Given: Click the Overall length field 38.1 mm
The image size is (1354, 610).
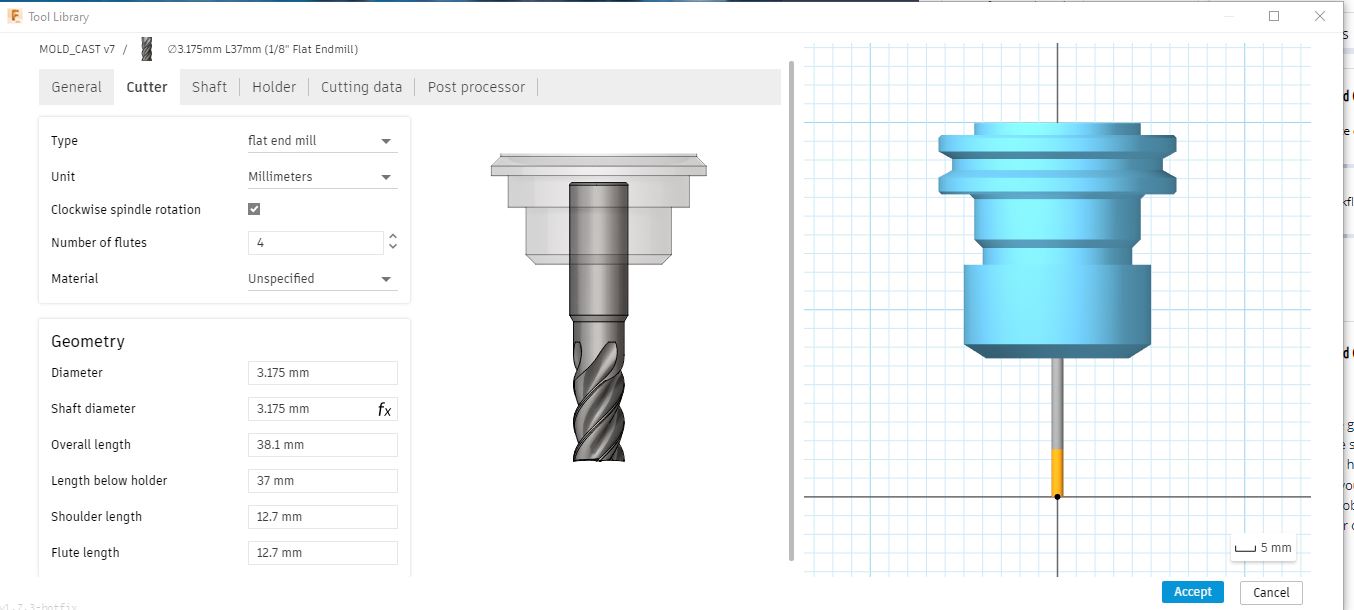Looking at the screenshot, I should (322, 445).
